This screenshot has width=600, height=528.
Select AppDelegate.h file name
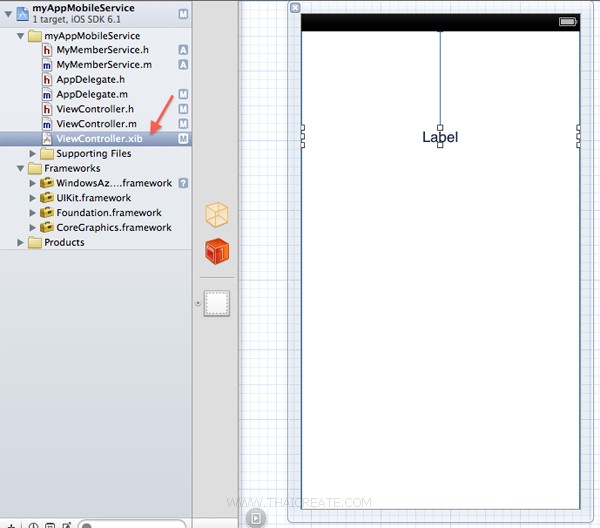(x=91, y=80)
